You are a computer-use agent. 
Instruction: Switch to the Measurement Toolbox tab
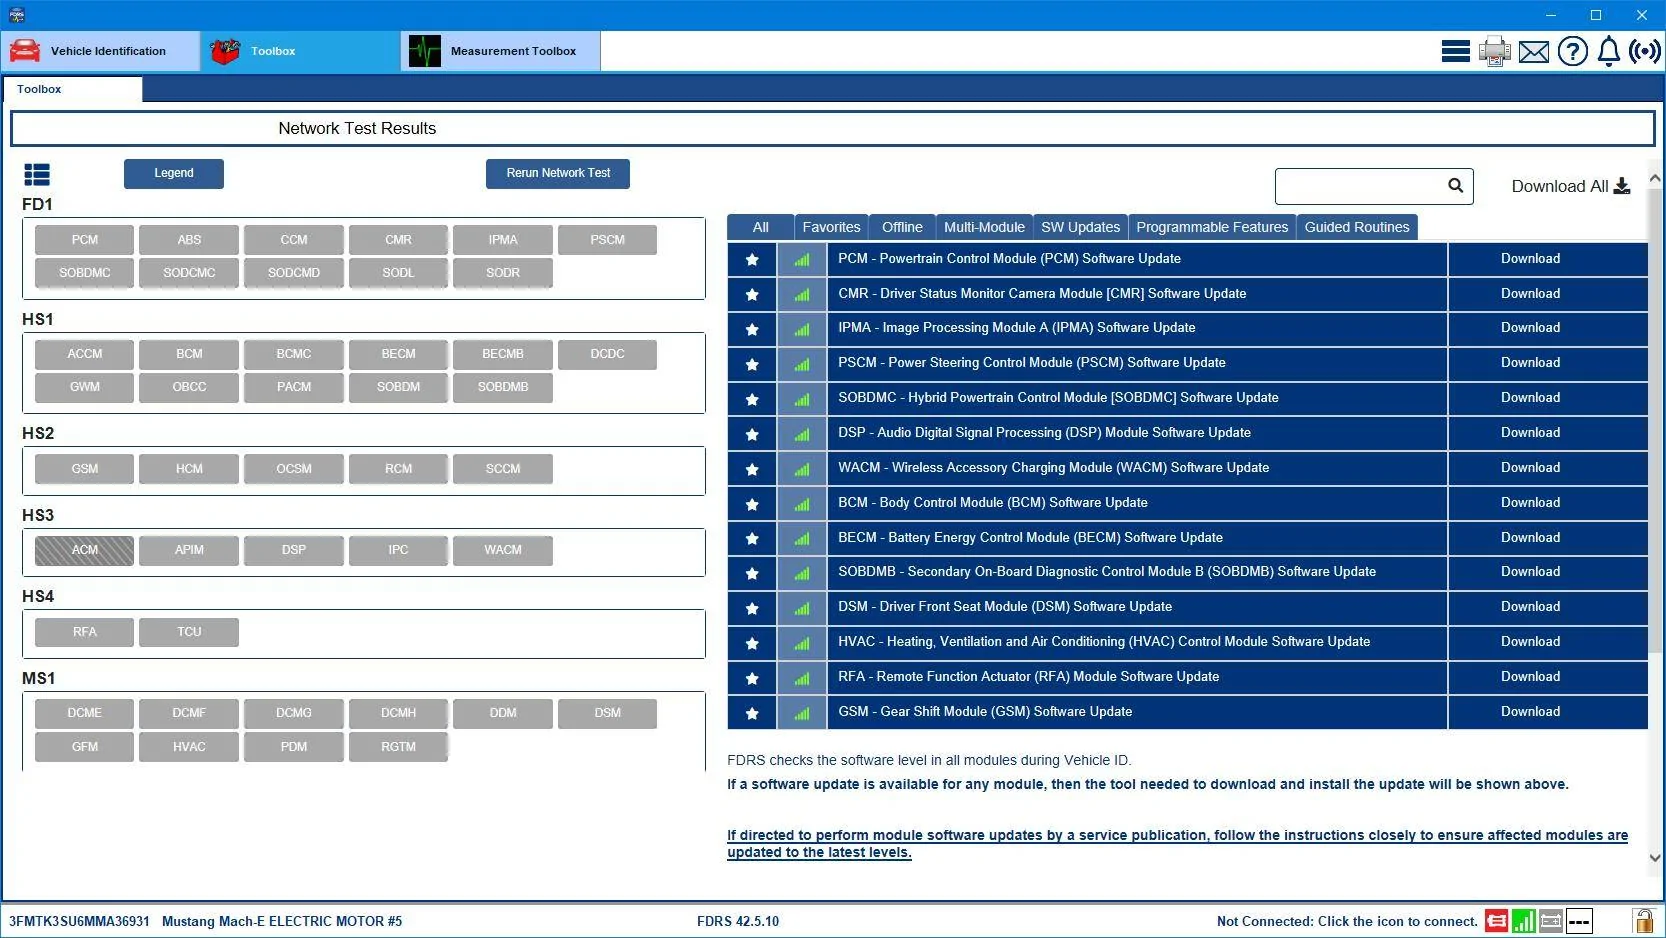point(501,51)
